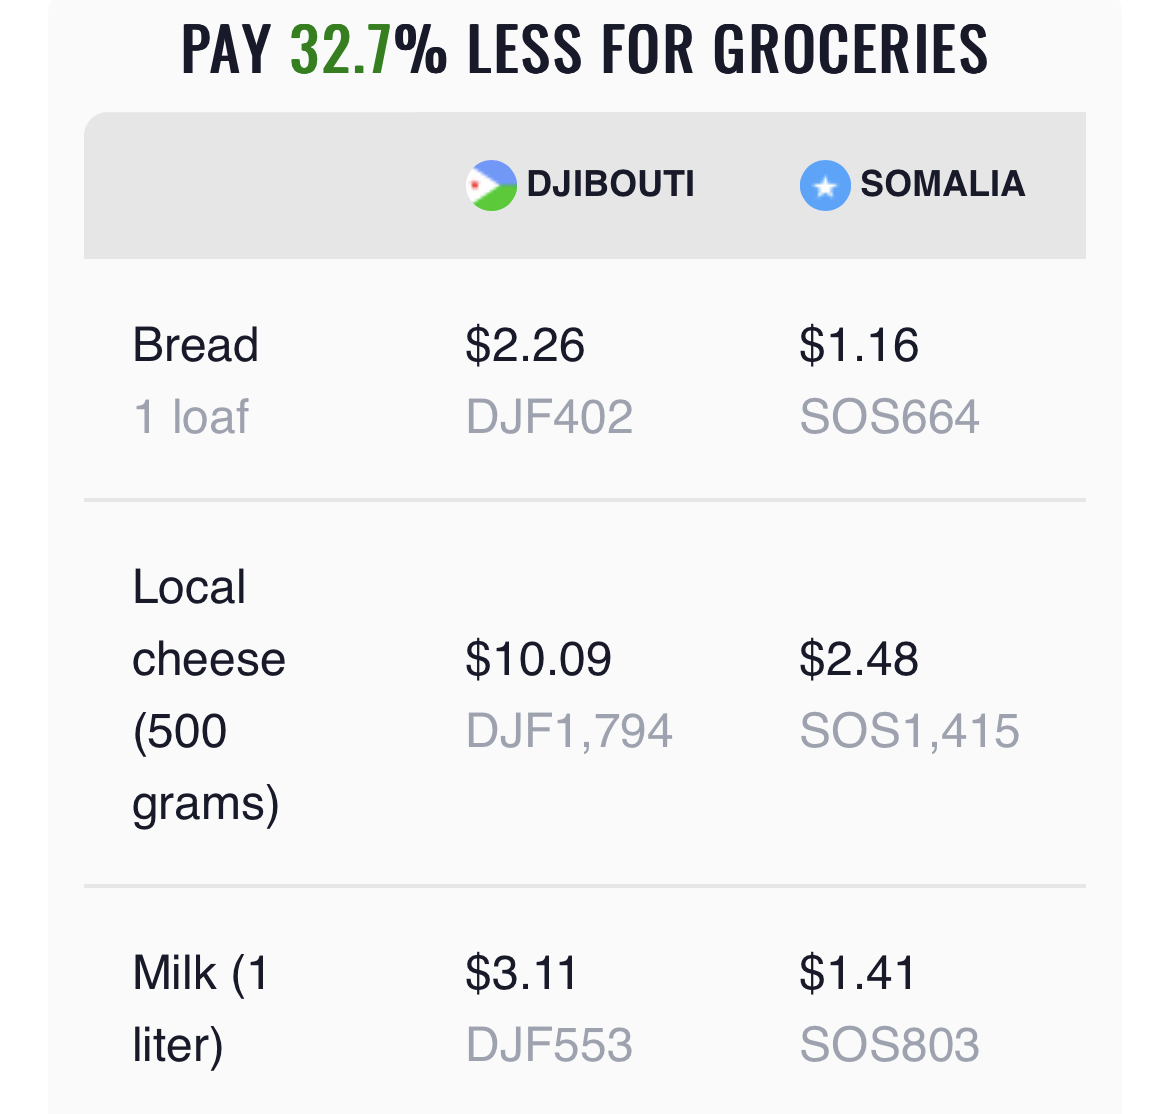
Task: Select Somalia bread price $1.16
Action: (859, 345)
